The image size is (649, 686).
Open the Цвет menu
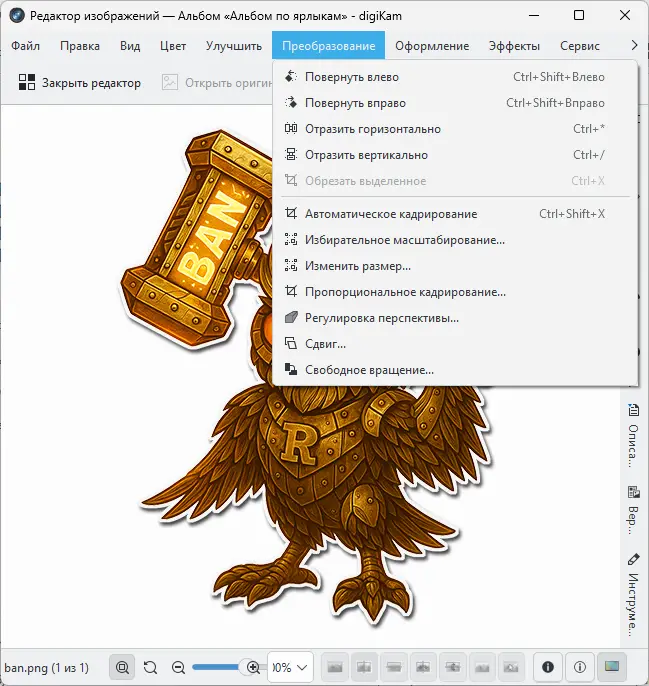click(173, 46)
